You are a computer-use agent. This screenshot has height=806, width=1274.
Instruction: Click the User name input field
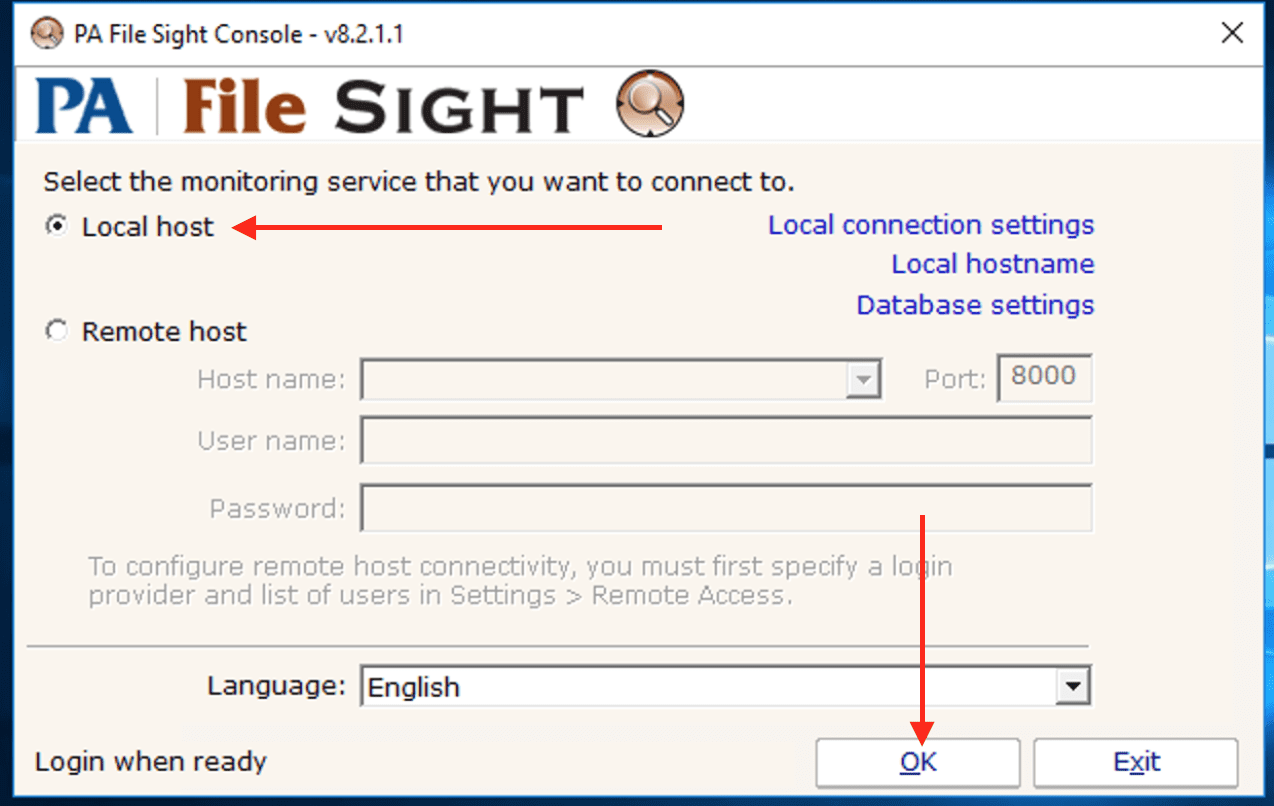725,441
